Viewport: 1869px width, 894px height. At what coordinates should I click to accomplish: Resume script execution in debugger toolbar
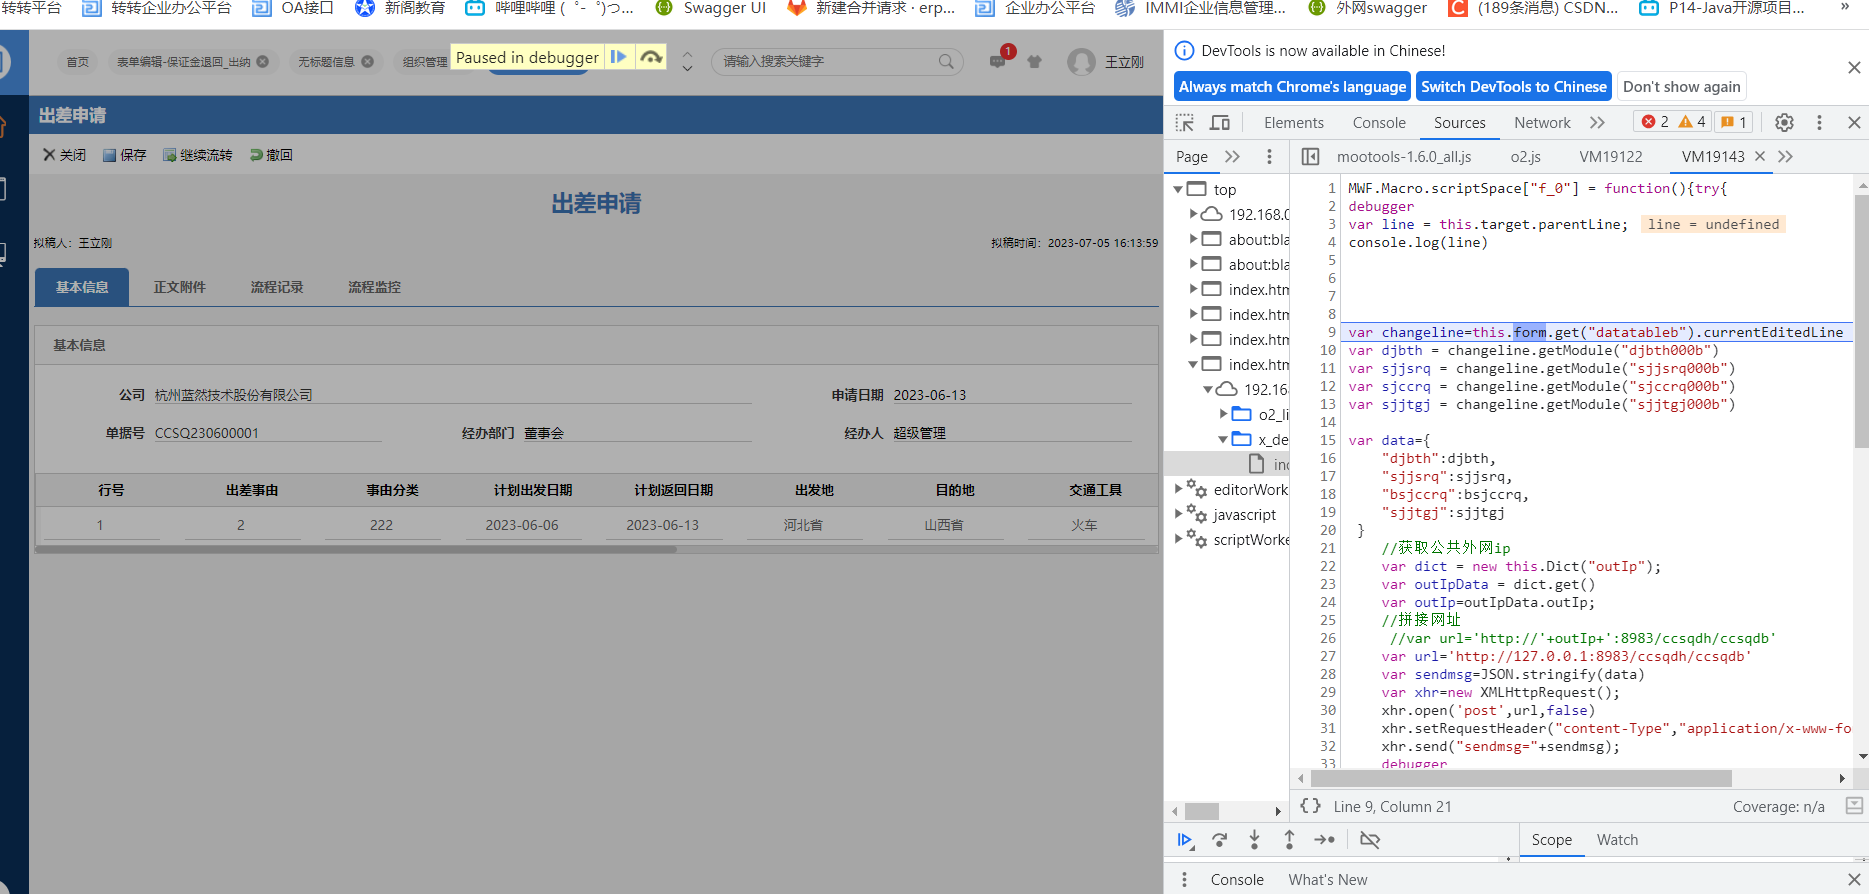pyautogui.click(x=1185, y=840)
